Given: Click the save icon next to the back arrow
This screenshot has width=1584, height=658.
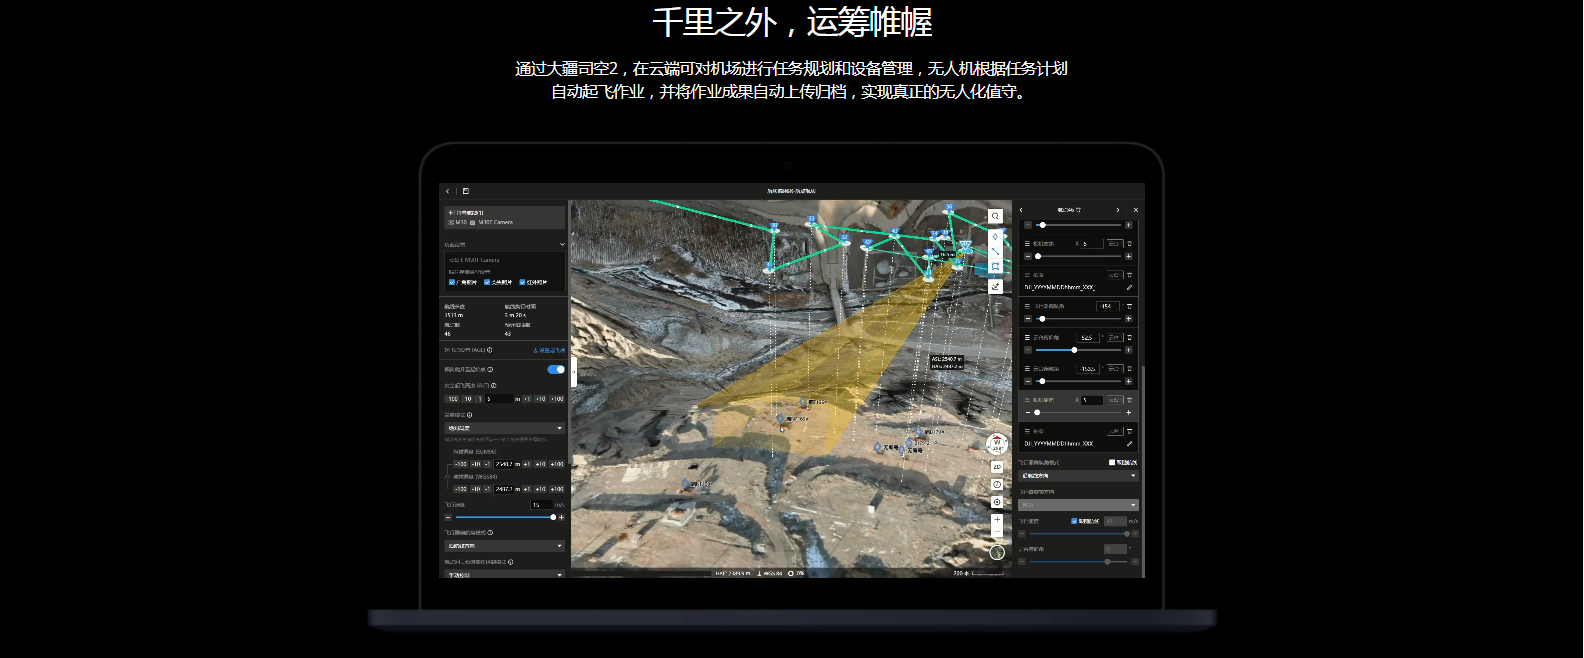Looking at the screenshot, I should click(x=465, y=191).
